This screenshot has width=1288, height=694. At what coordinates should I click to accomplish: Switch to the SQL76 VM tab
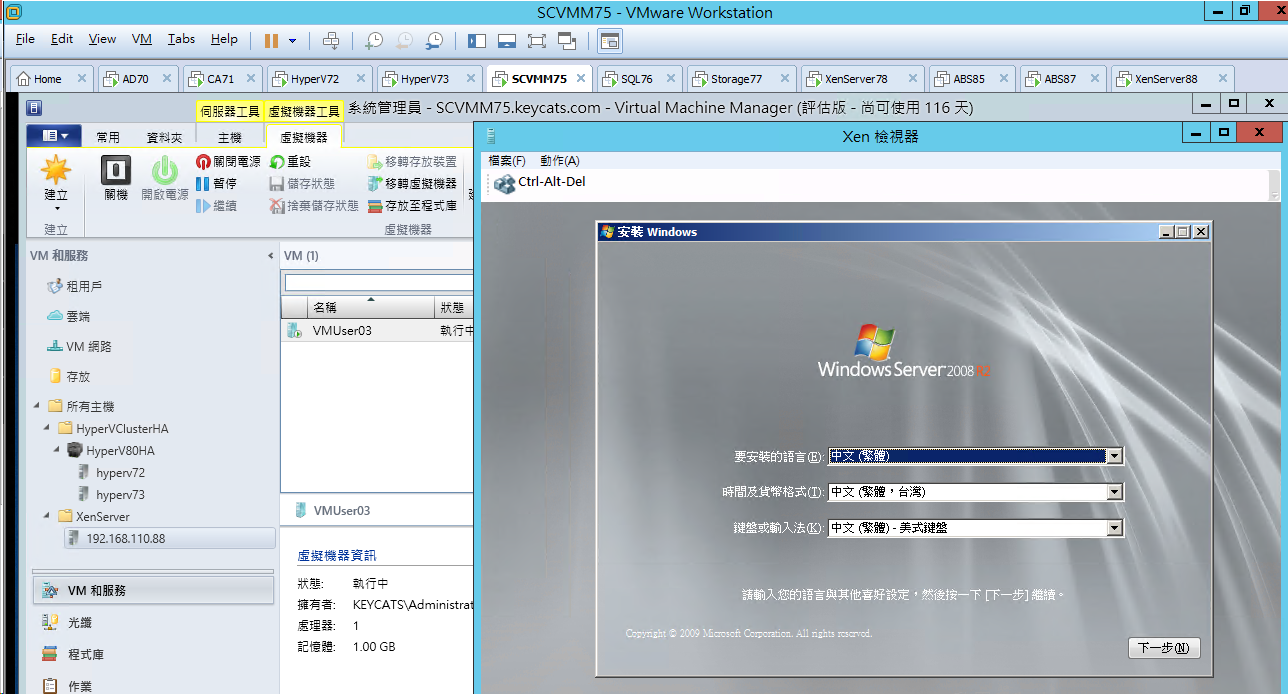[x=636, y=79]
